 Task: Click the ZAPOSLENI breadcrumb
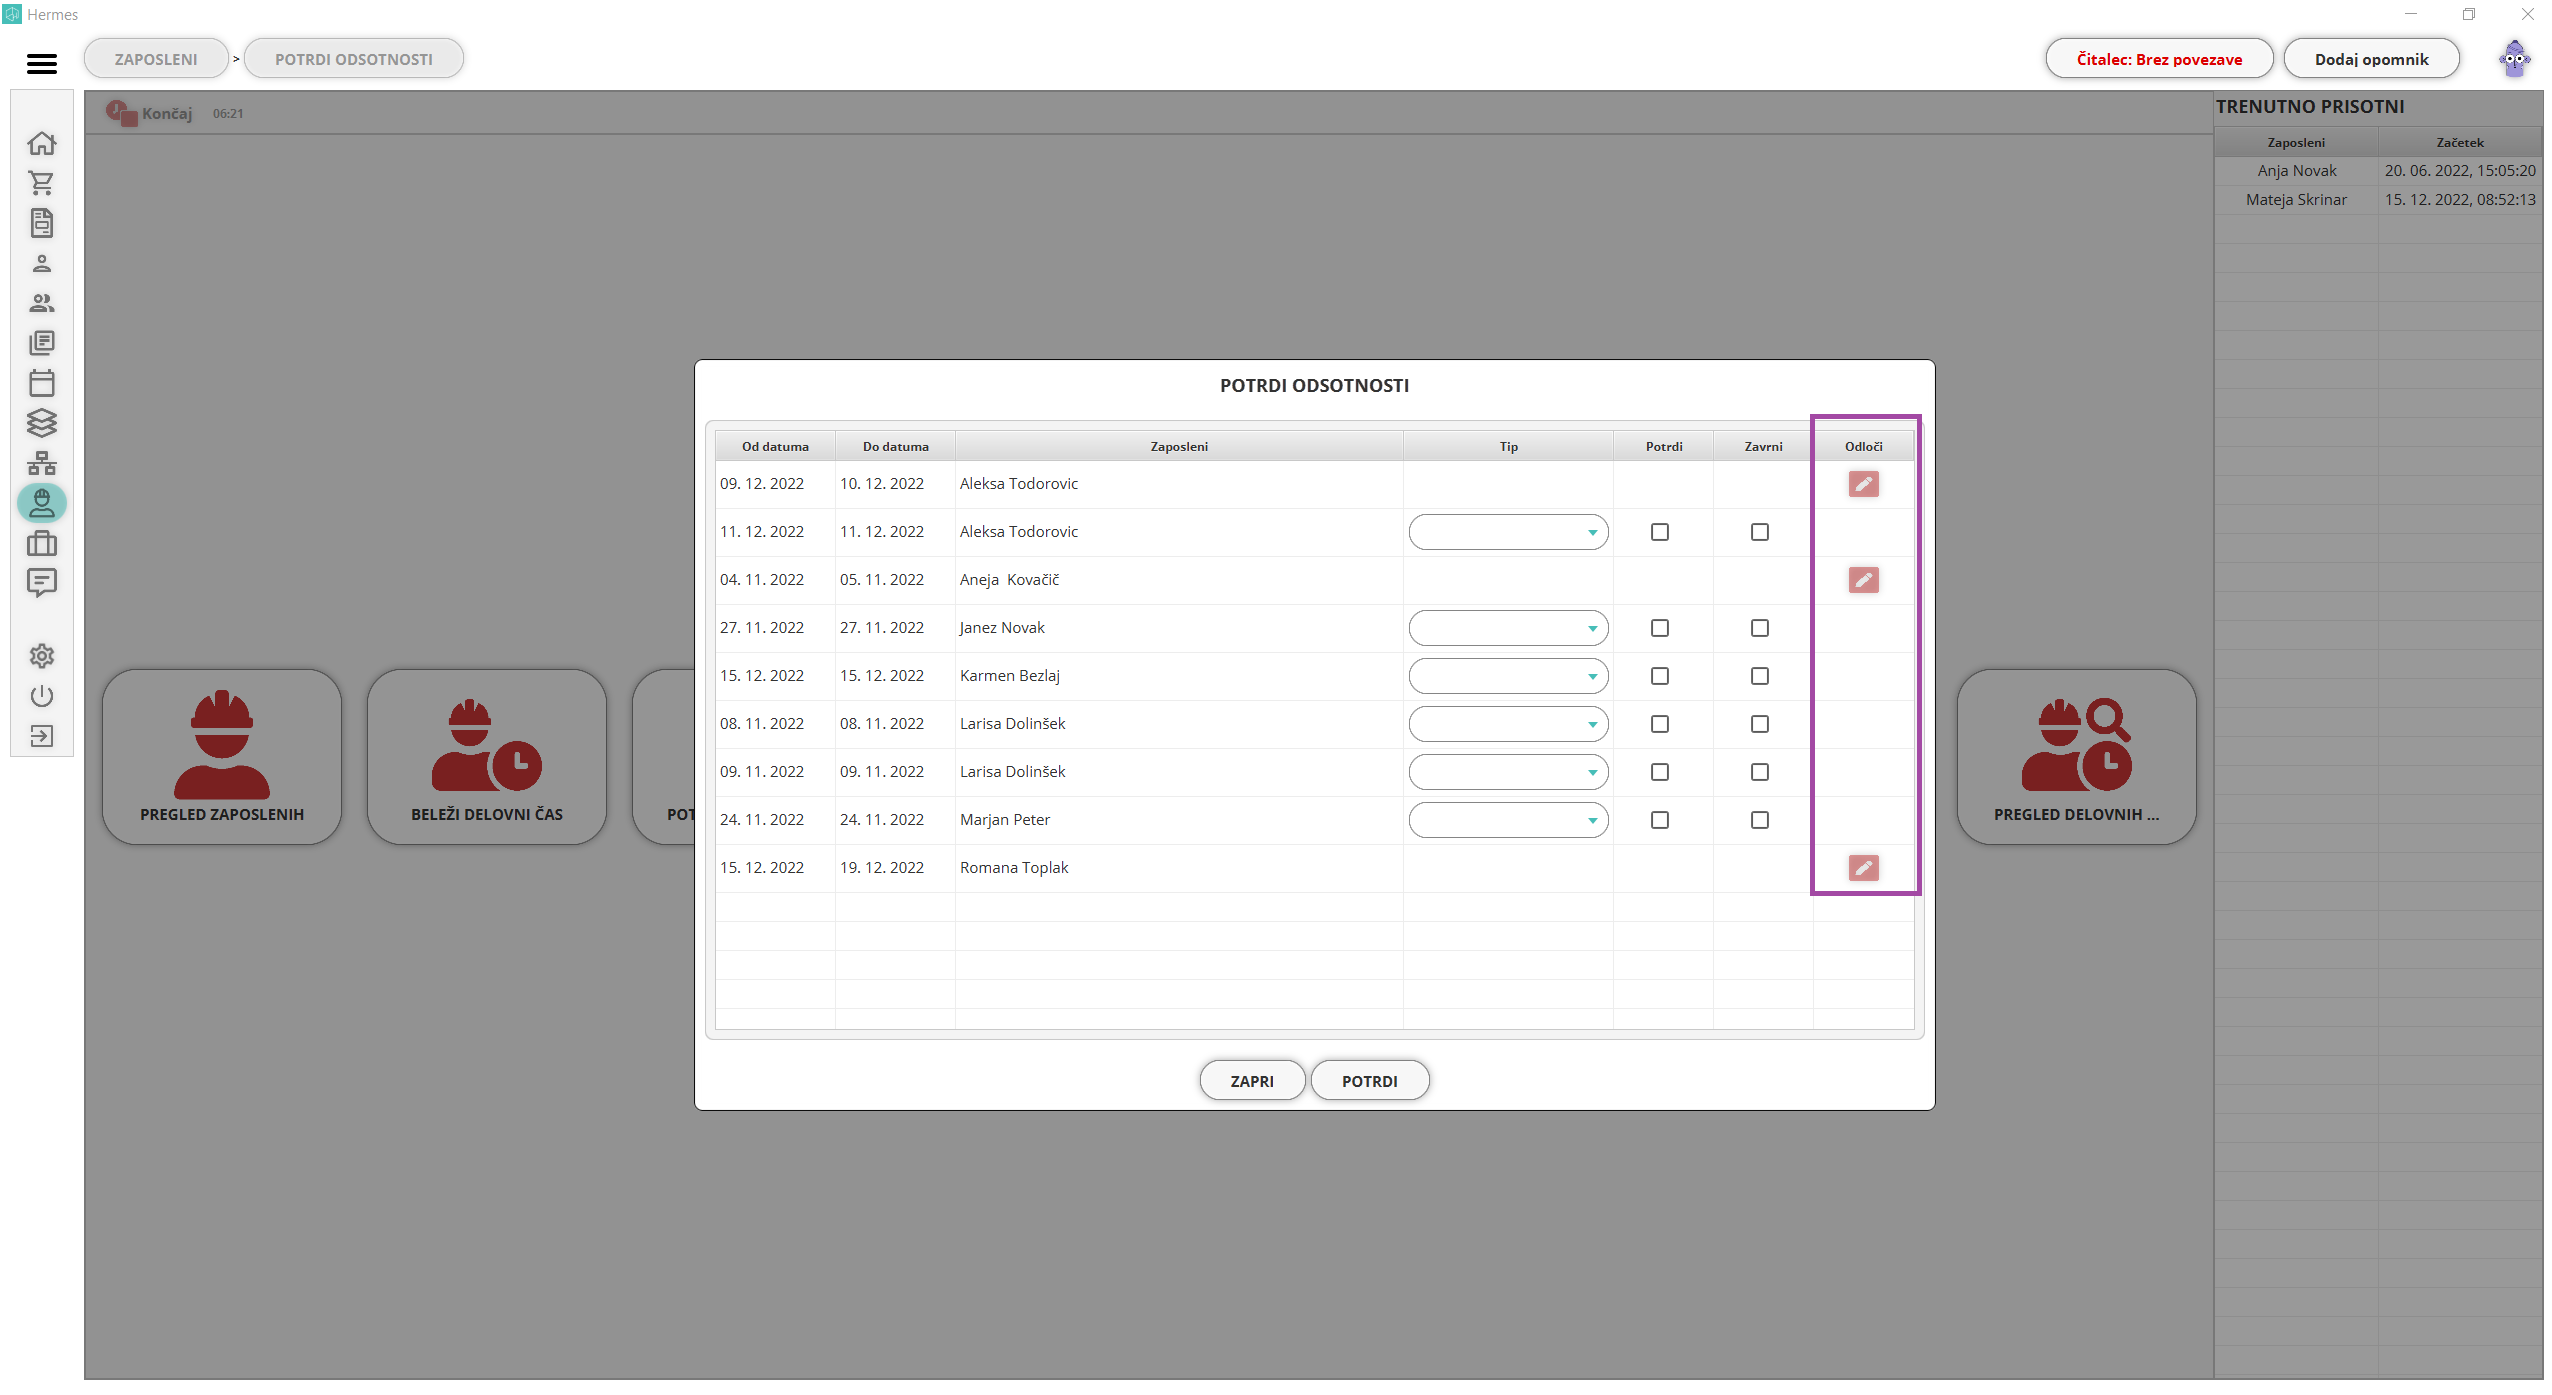156,59
